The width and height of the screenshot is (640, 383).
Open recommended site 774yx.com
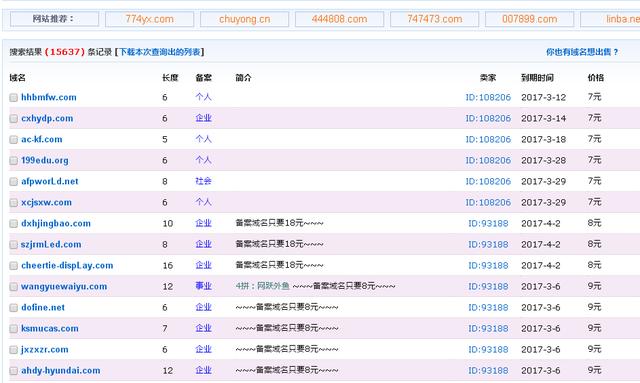149,19
